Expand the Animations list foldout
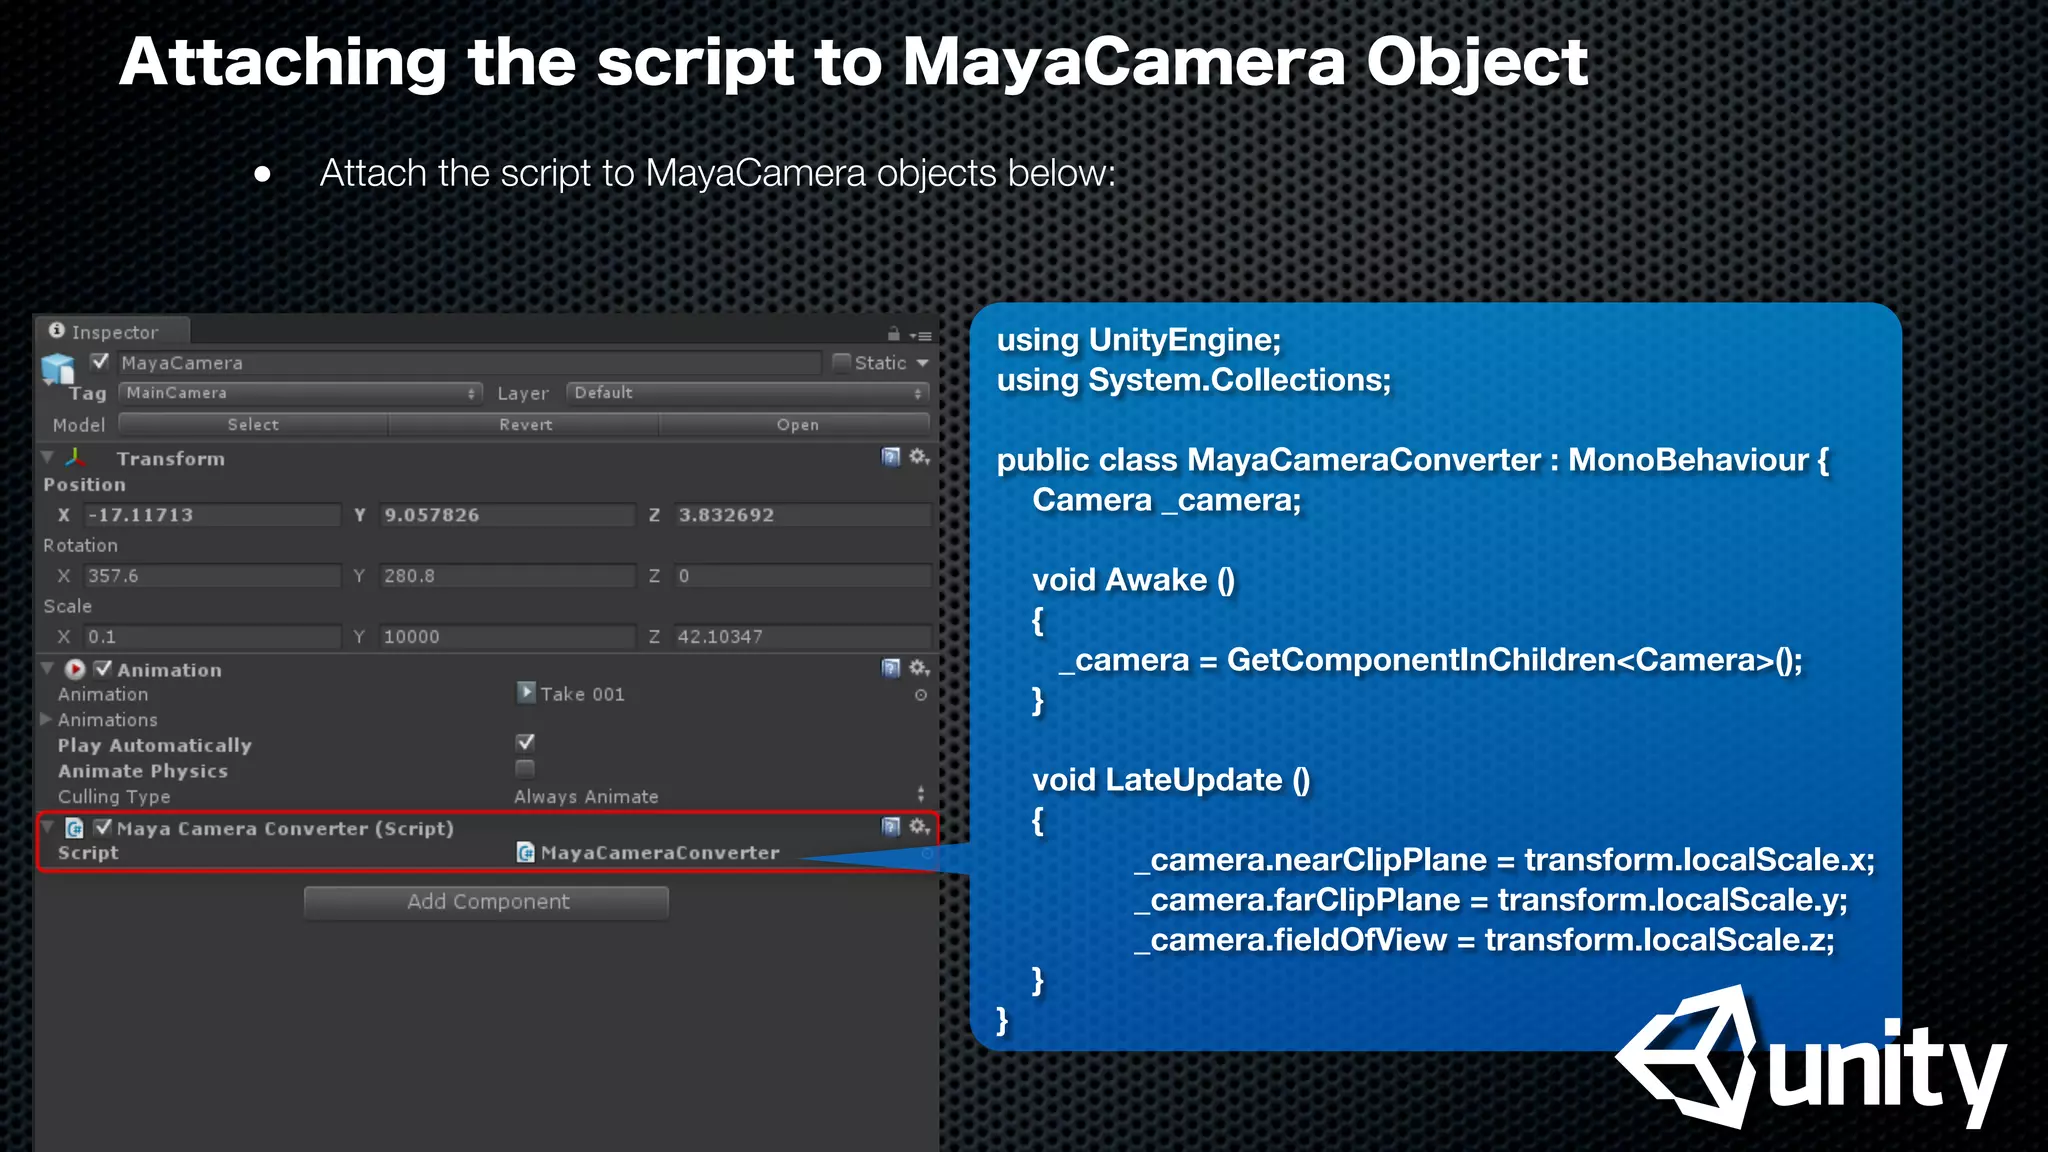The image size is (2048, 1152). coord(46,719)
